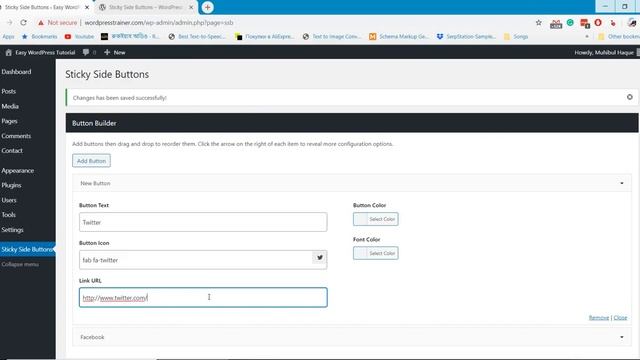The width and height of the screenshot is (640, 360).
Task: Click the address bar URL
Action: pos(159,23)
